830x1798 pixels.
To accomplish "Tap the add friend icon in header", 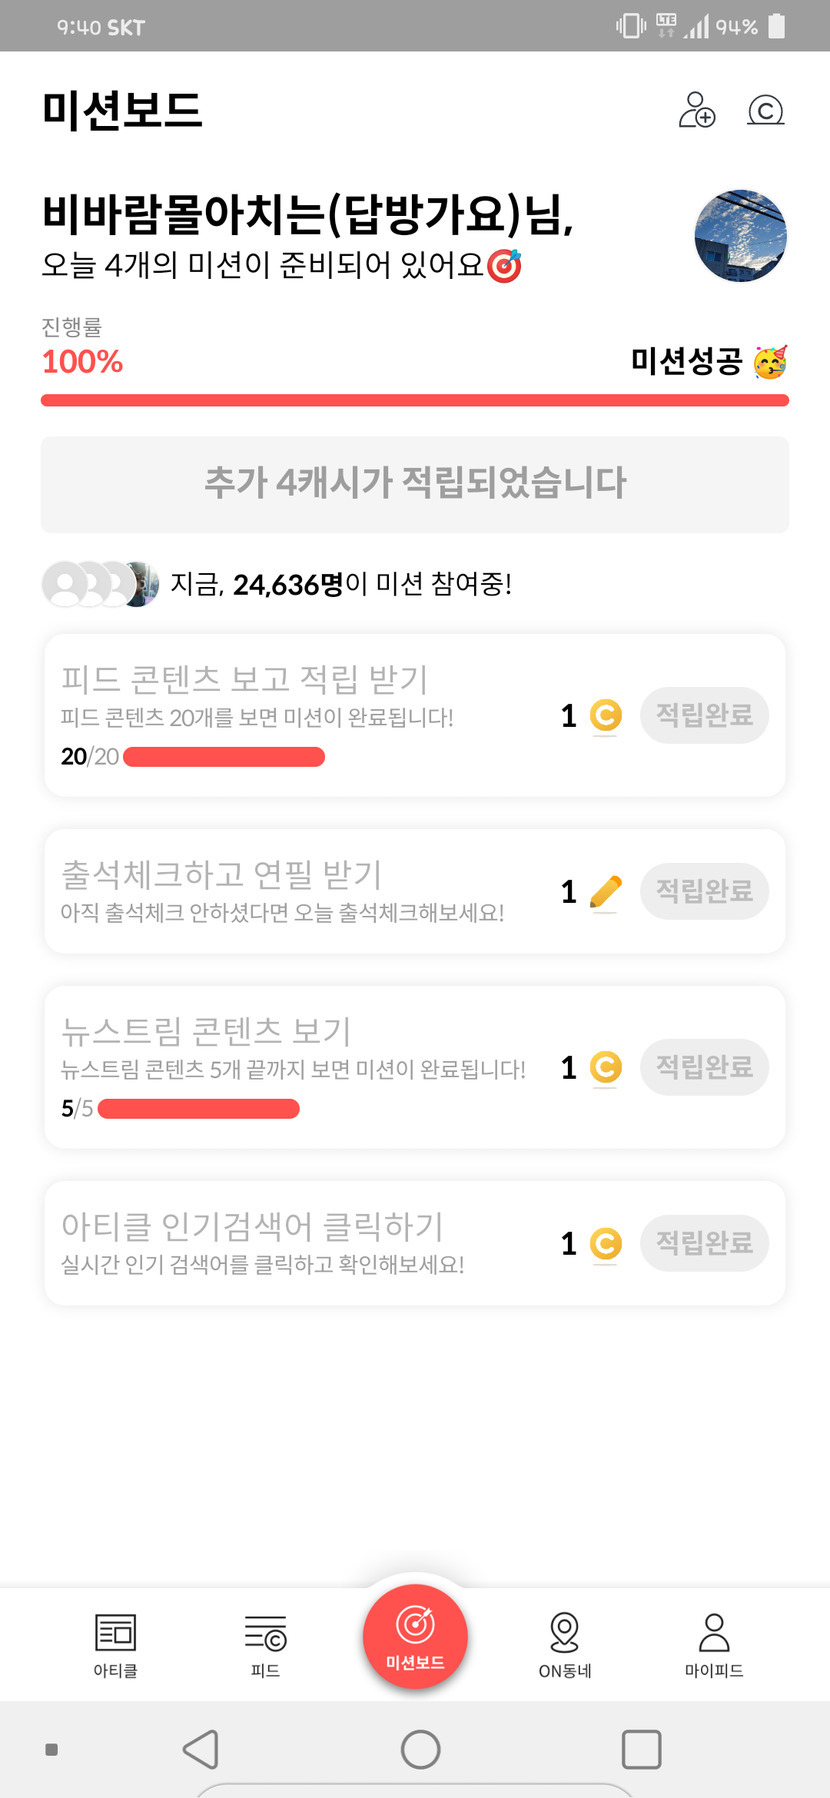I will [697, 110].
